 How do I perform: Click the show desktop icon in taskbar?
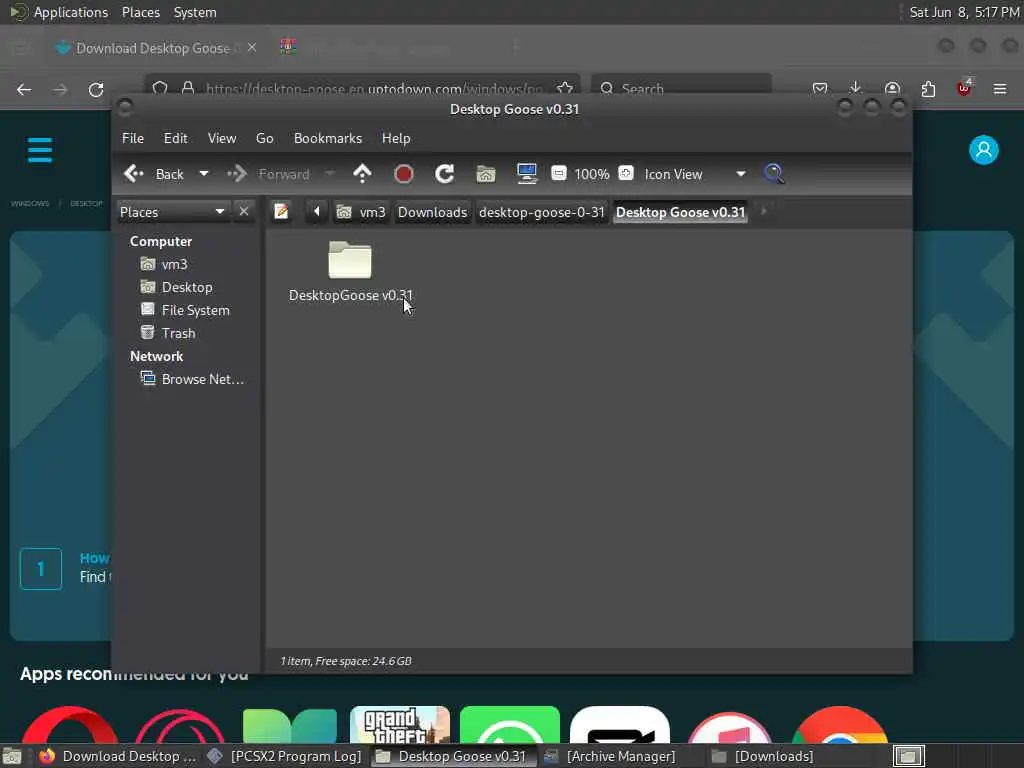12,757
